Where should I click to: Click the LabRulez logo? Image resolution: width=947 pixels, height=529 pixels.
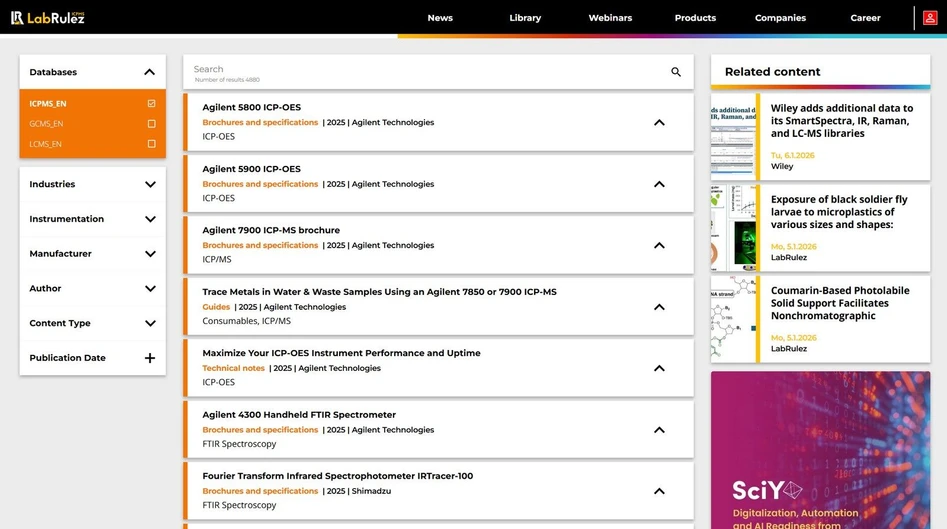[48, 18]
